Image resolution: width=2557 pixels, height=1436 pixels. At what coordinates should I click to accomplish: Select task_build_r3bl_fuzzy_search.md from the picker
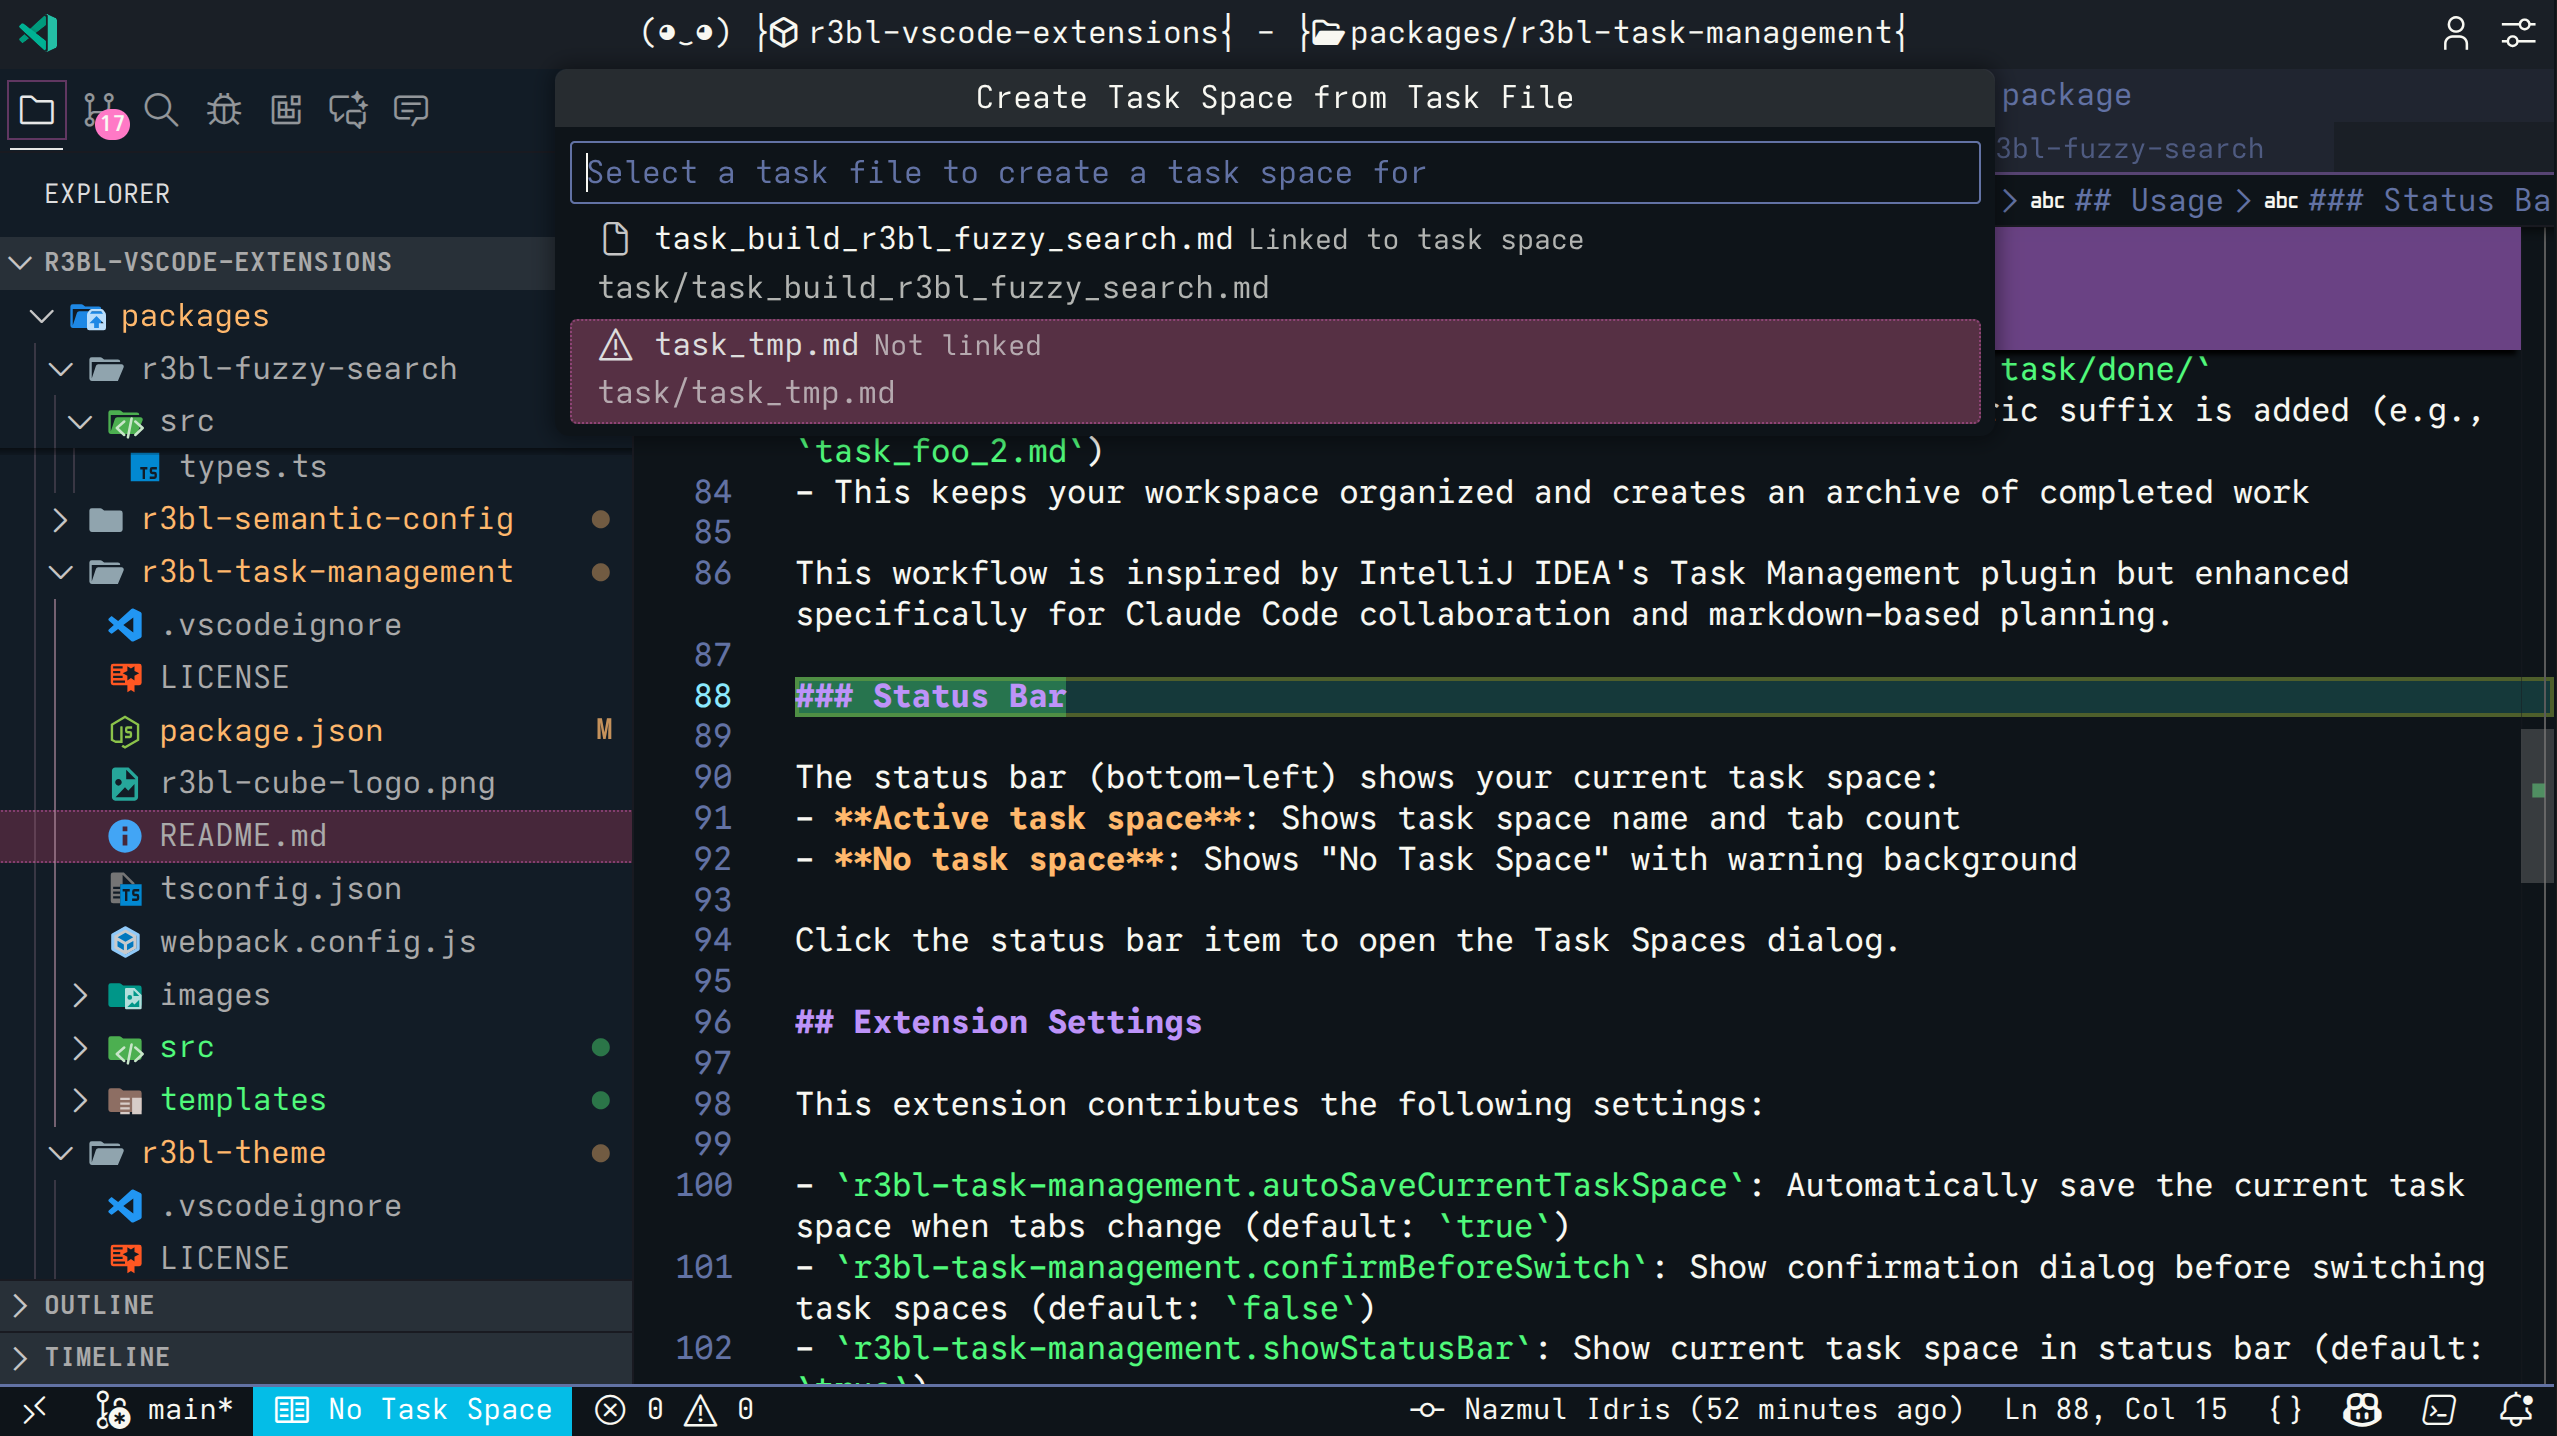click(1100, 262)
